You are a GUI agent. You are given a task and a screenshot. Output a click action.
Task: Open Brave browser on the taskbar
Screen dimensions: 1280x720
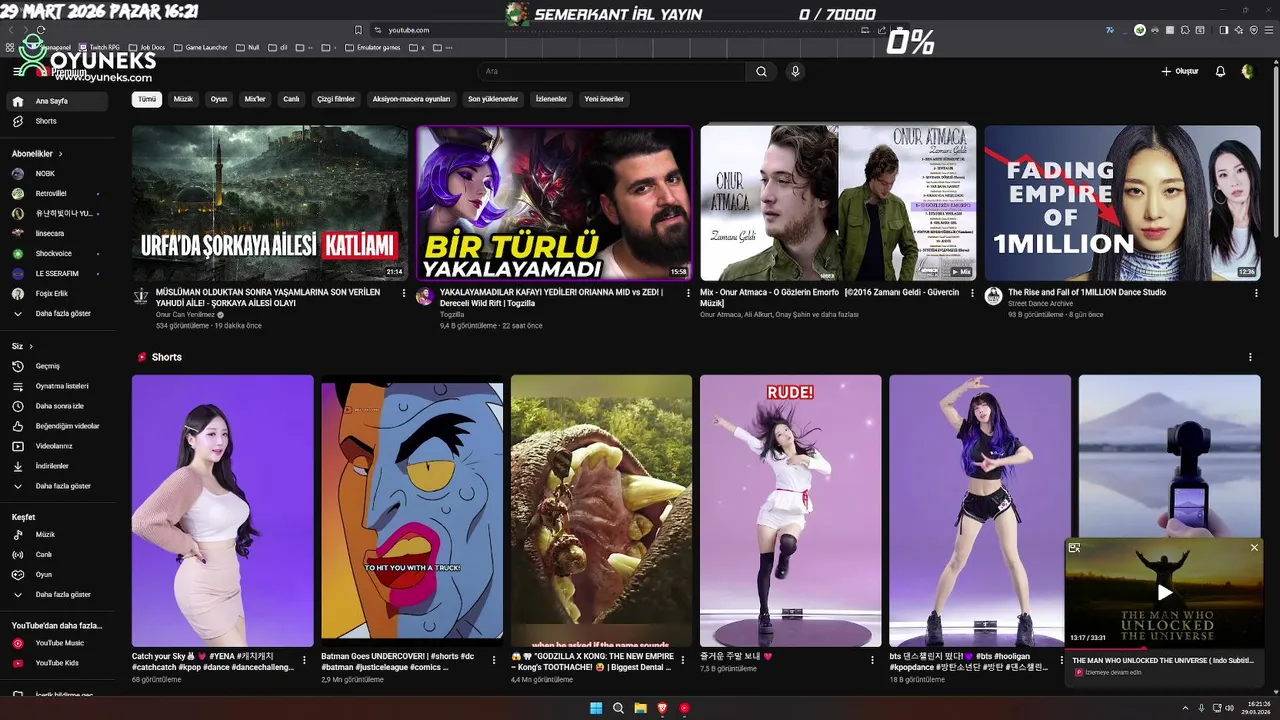pyautogui.click(x=662, y=708)
